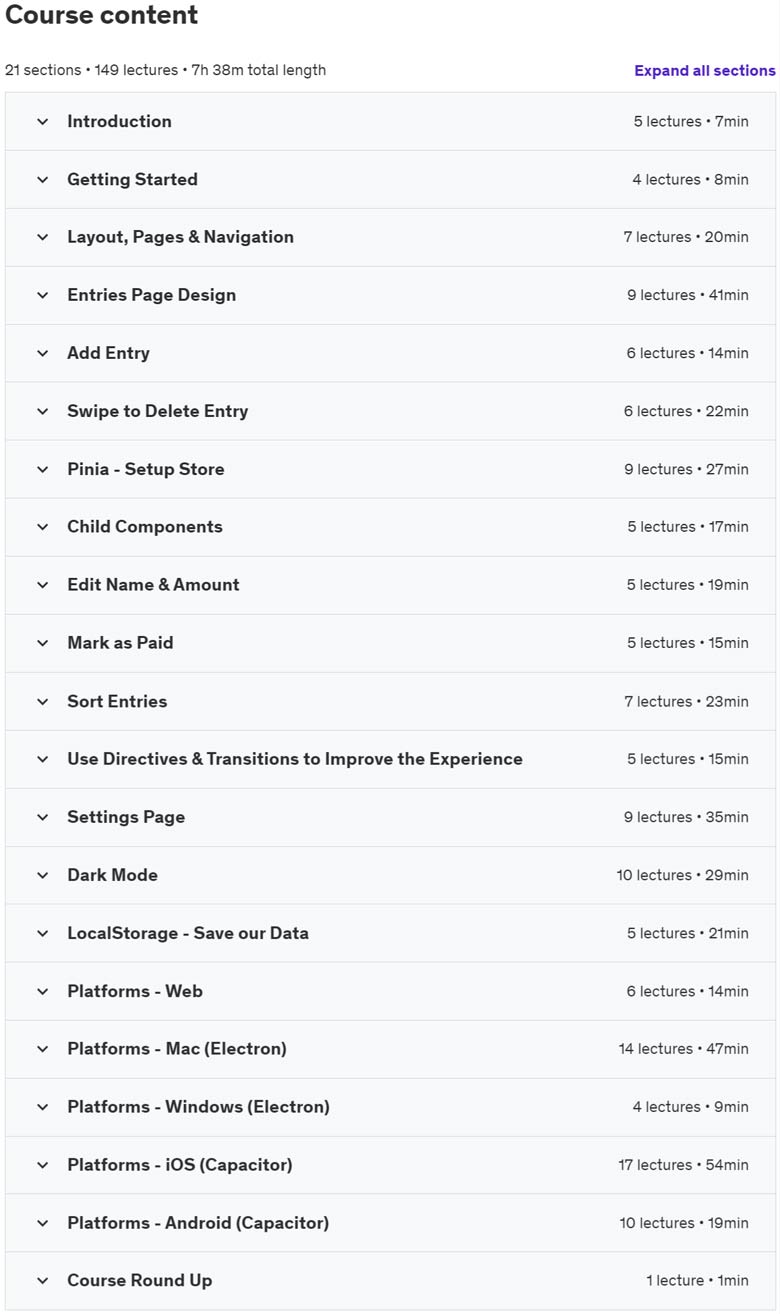Click the 17 lectures • 54min iOS label

683,1165
